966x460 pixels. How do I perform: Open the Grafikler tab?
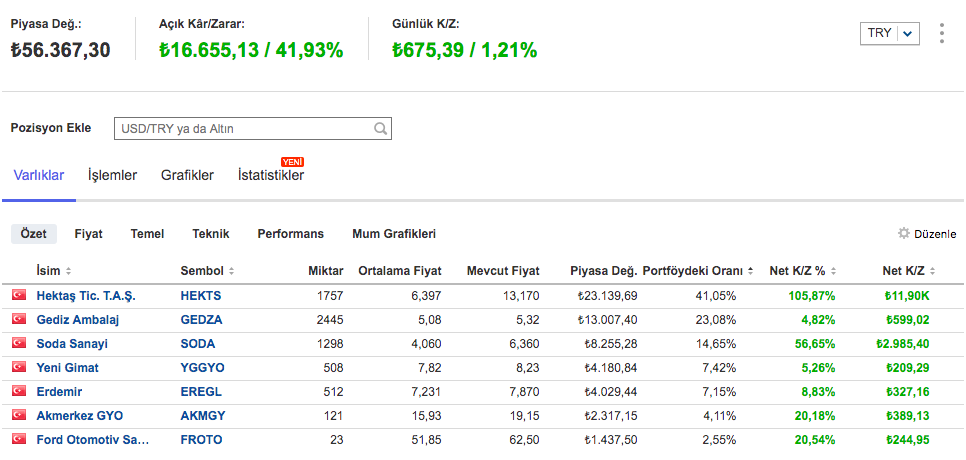(x=187, y=176)
